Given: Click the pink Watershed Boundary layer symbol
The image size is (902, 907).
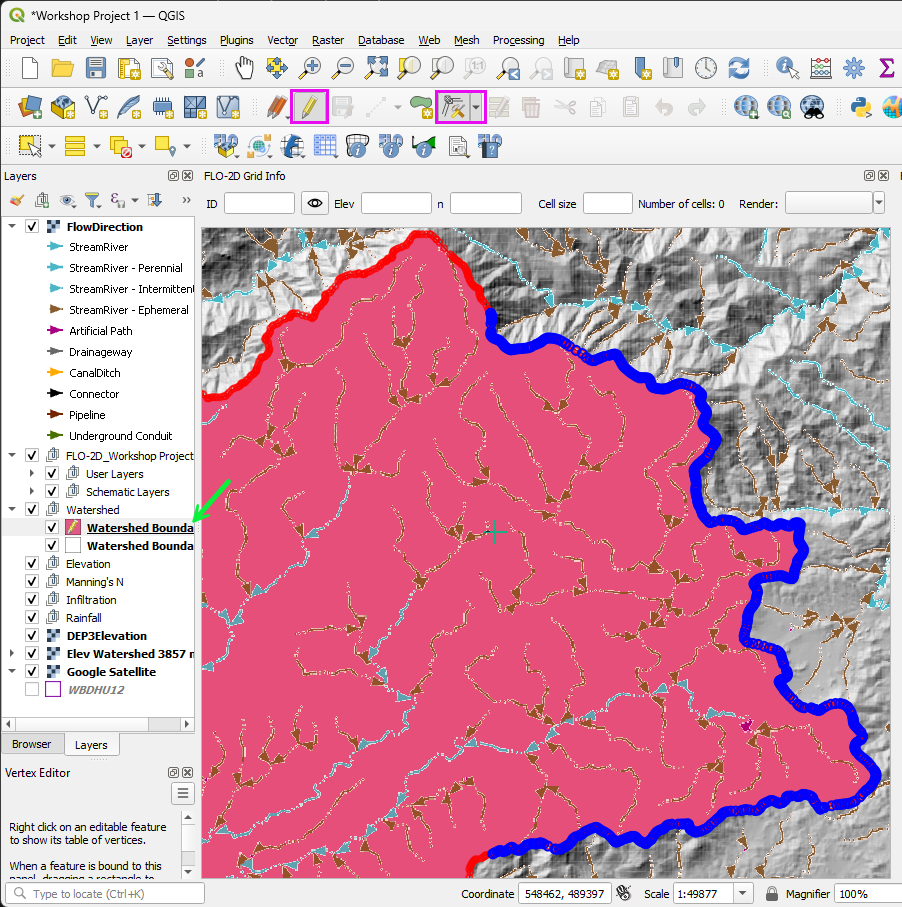Looking at the screenshot, I should [x=73, y=528].
